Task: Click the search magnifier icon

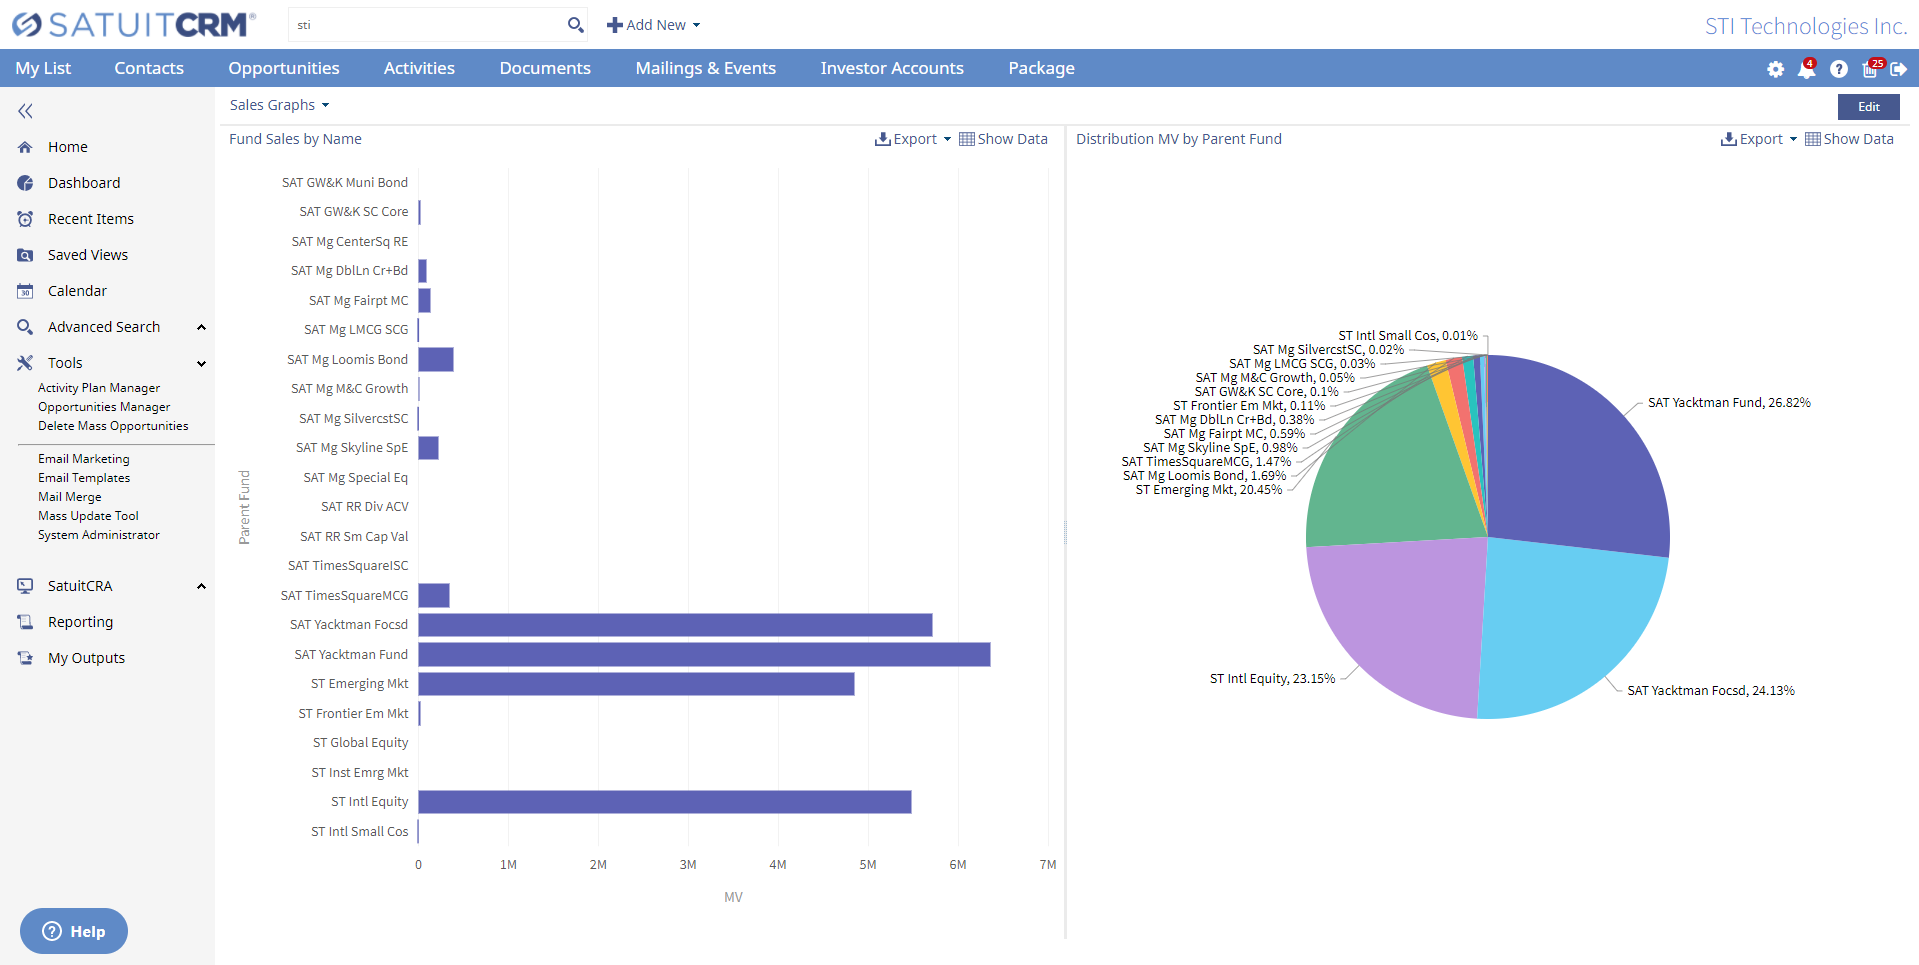Action: coord(575,25)
